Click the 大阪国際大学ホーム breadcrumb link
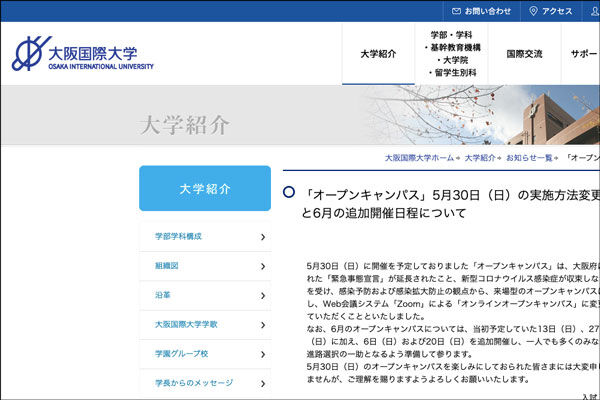Image resolution: width=600 pixels, height=400 pixels. coord(419,158)
